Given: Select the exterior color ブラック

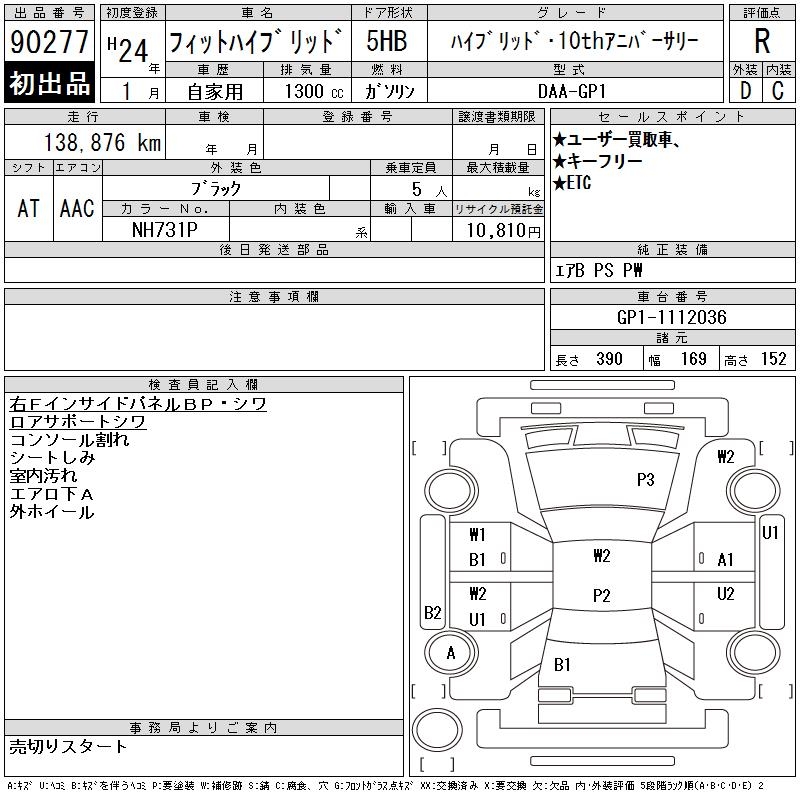Looking at the screenshot, I should (x=216, y=189).
